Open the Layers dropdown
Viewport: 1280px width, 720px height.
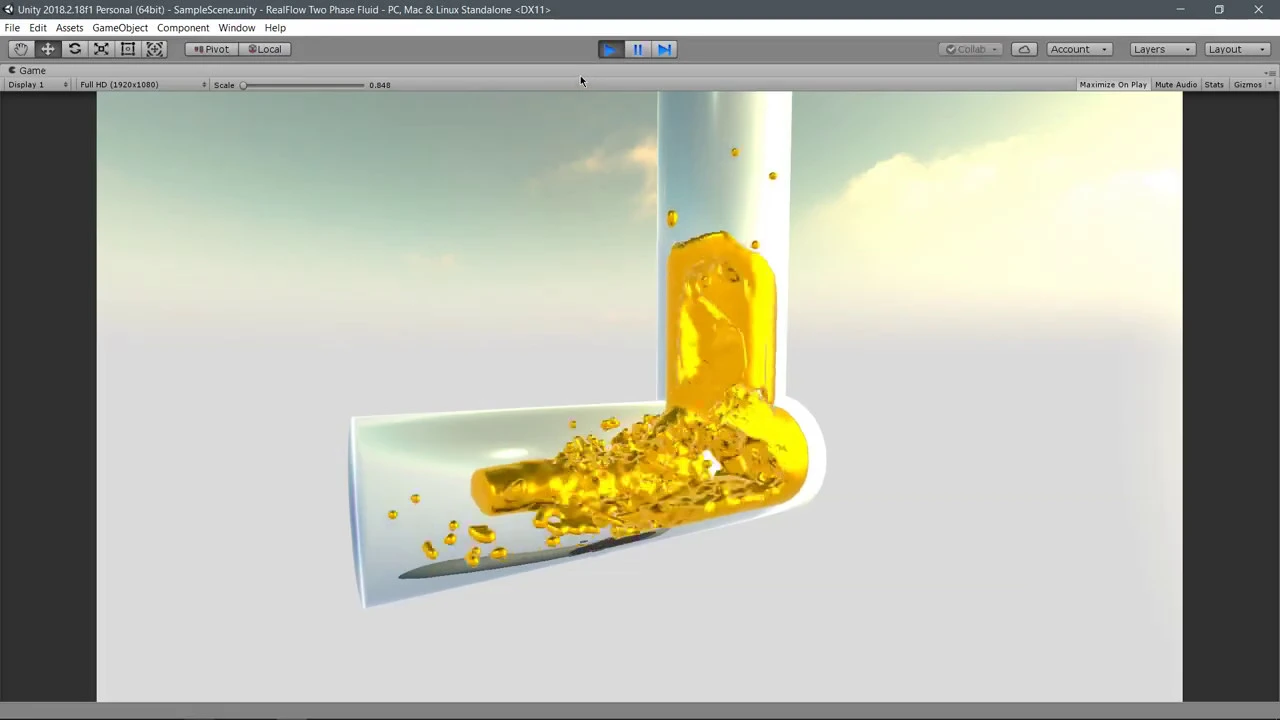click(x=1162, y=49)
